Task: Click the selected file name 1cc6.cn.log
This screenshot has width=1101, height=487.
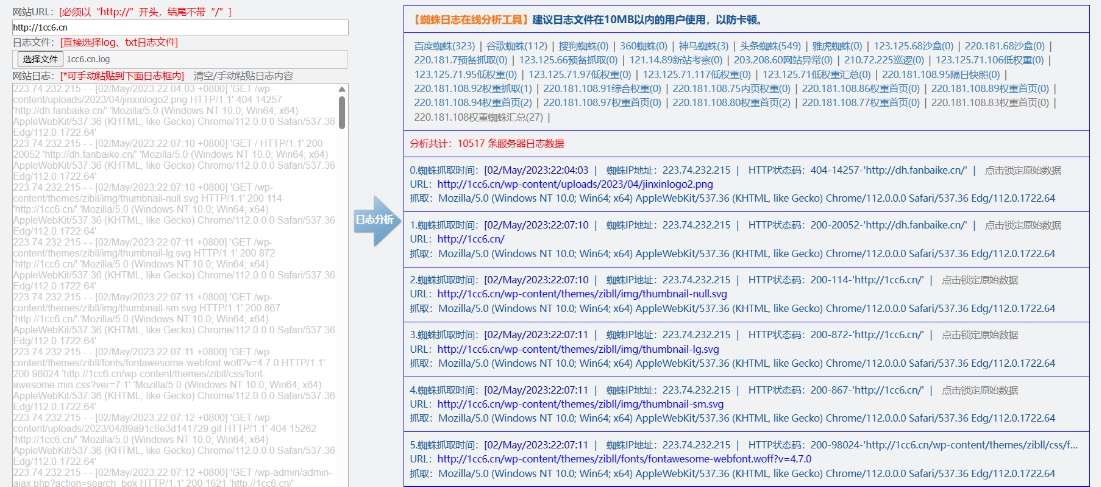Action: tap(88, 60)
